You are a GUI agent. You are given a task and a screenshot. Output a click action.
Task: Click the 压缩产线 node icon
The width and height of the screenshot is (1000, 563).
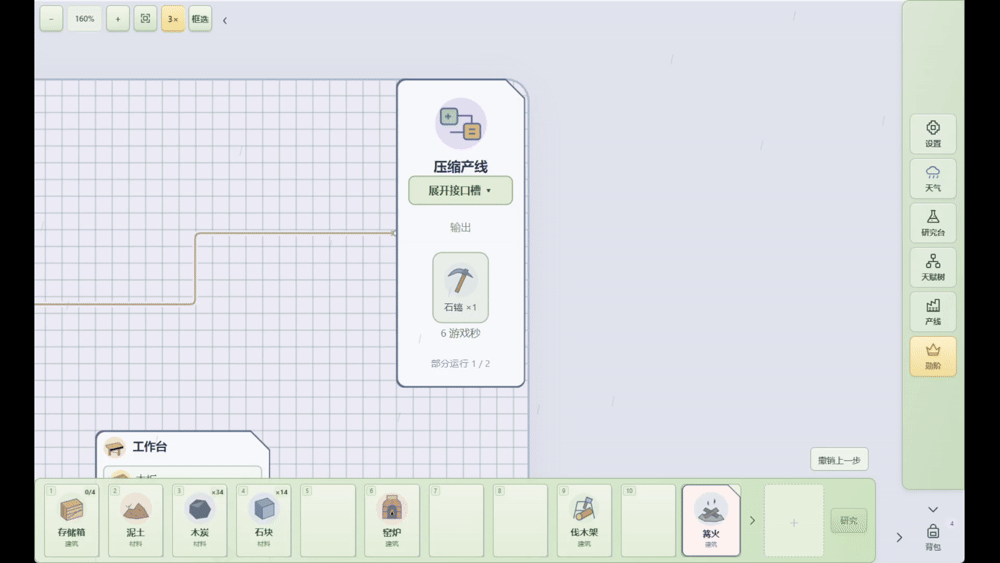pyautogui.click(x=460, y=124)
